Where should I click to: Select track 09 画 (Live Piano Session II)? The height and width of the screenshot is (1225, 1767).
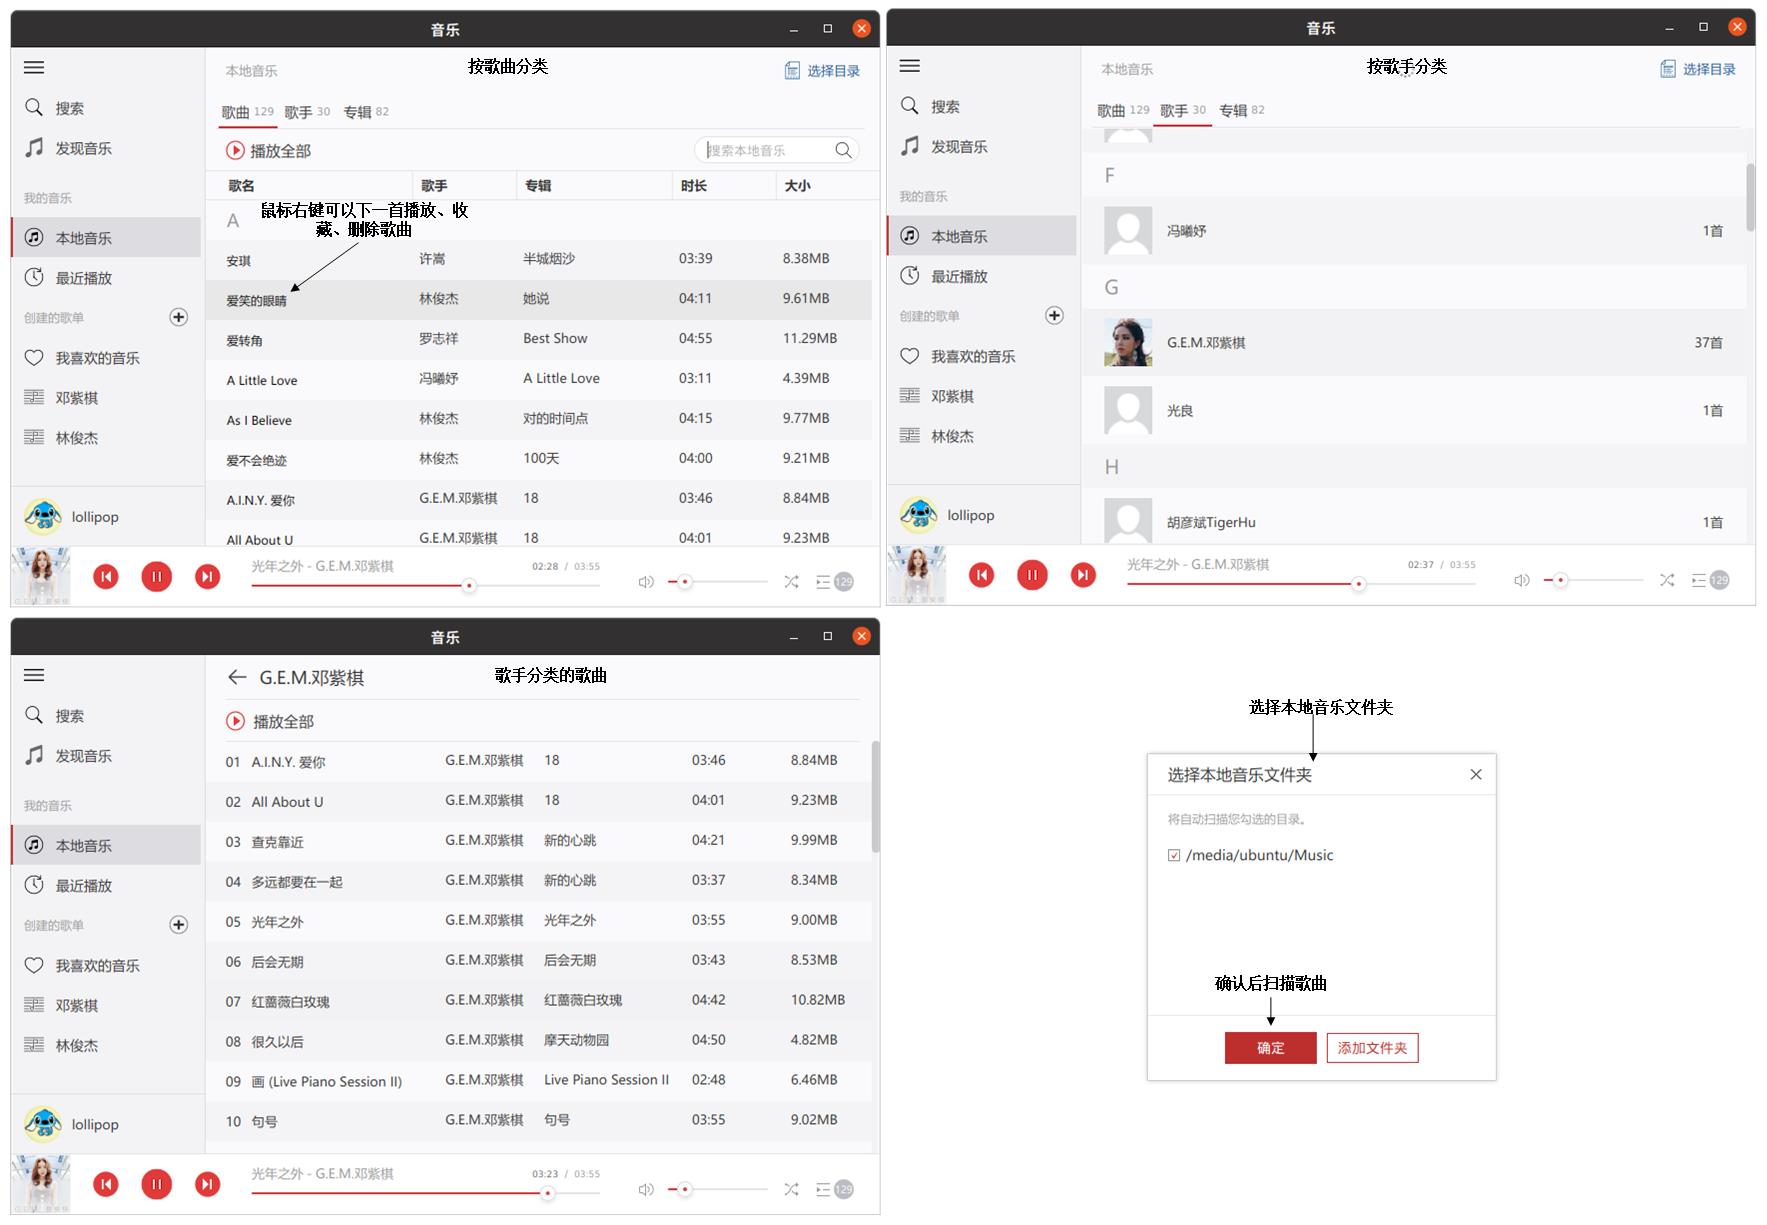[x=538, y=1081]
